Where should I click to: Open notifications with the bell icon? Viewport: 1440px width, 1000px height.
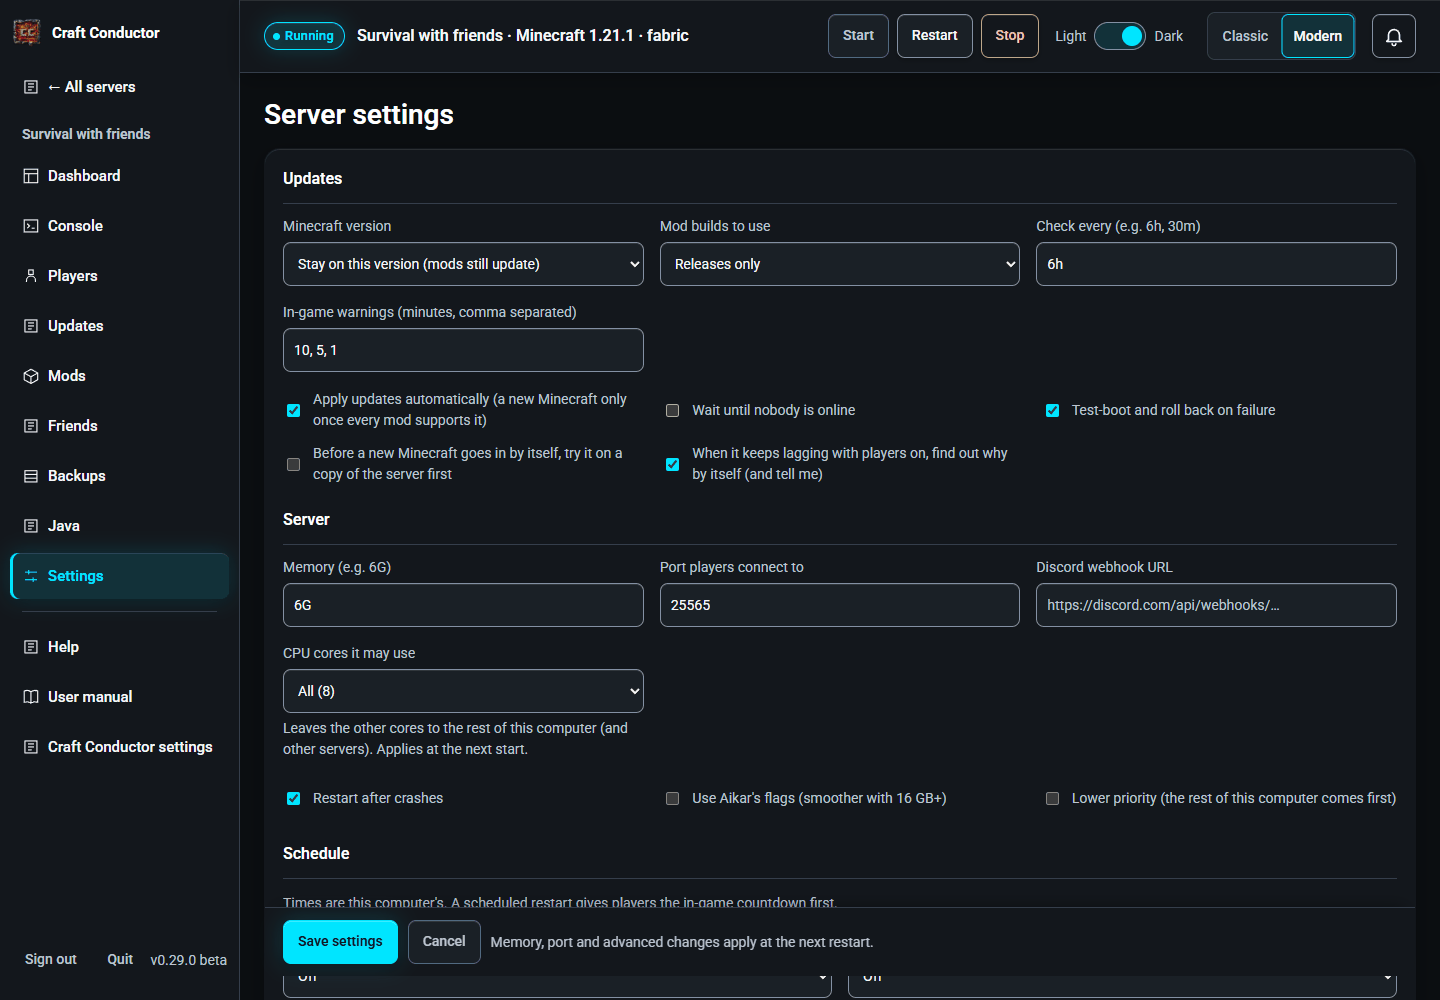point(1394,36)
